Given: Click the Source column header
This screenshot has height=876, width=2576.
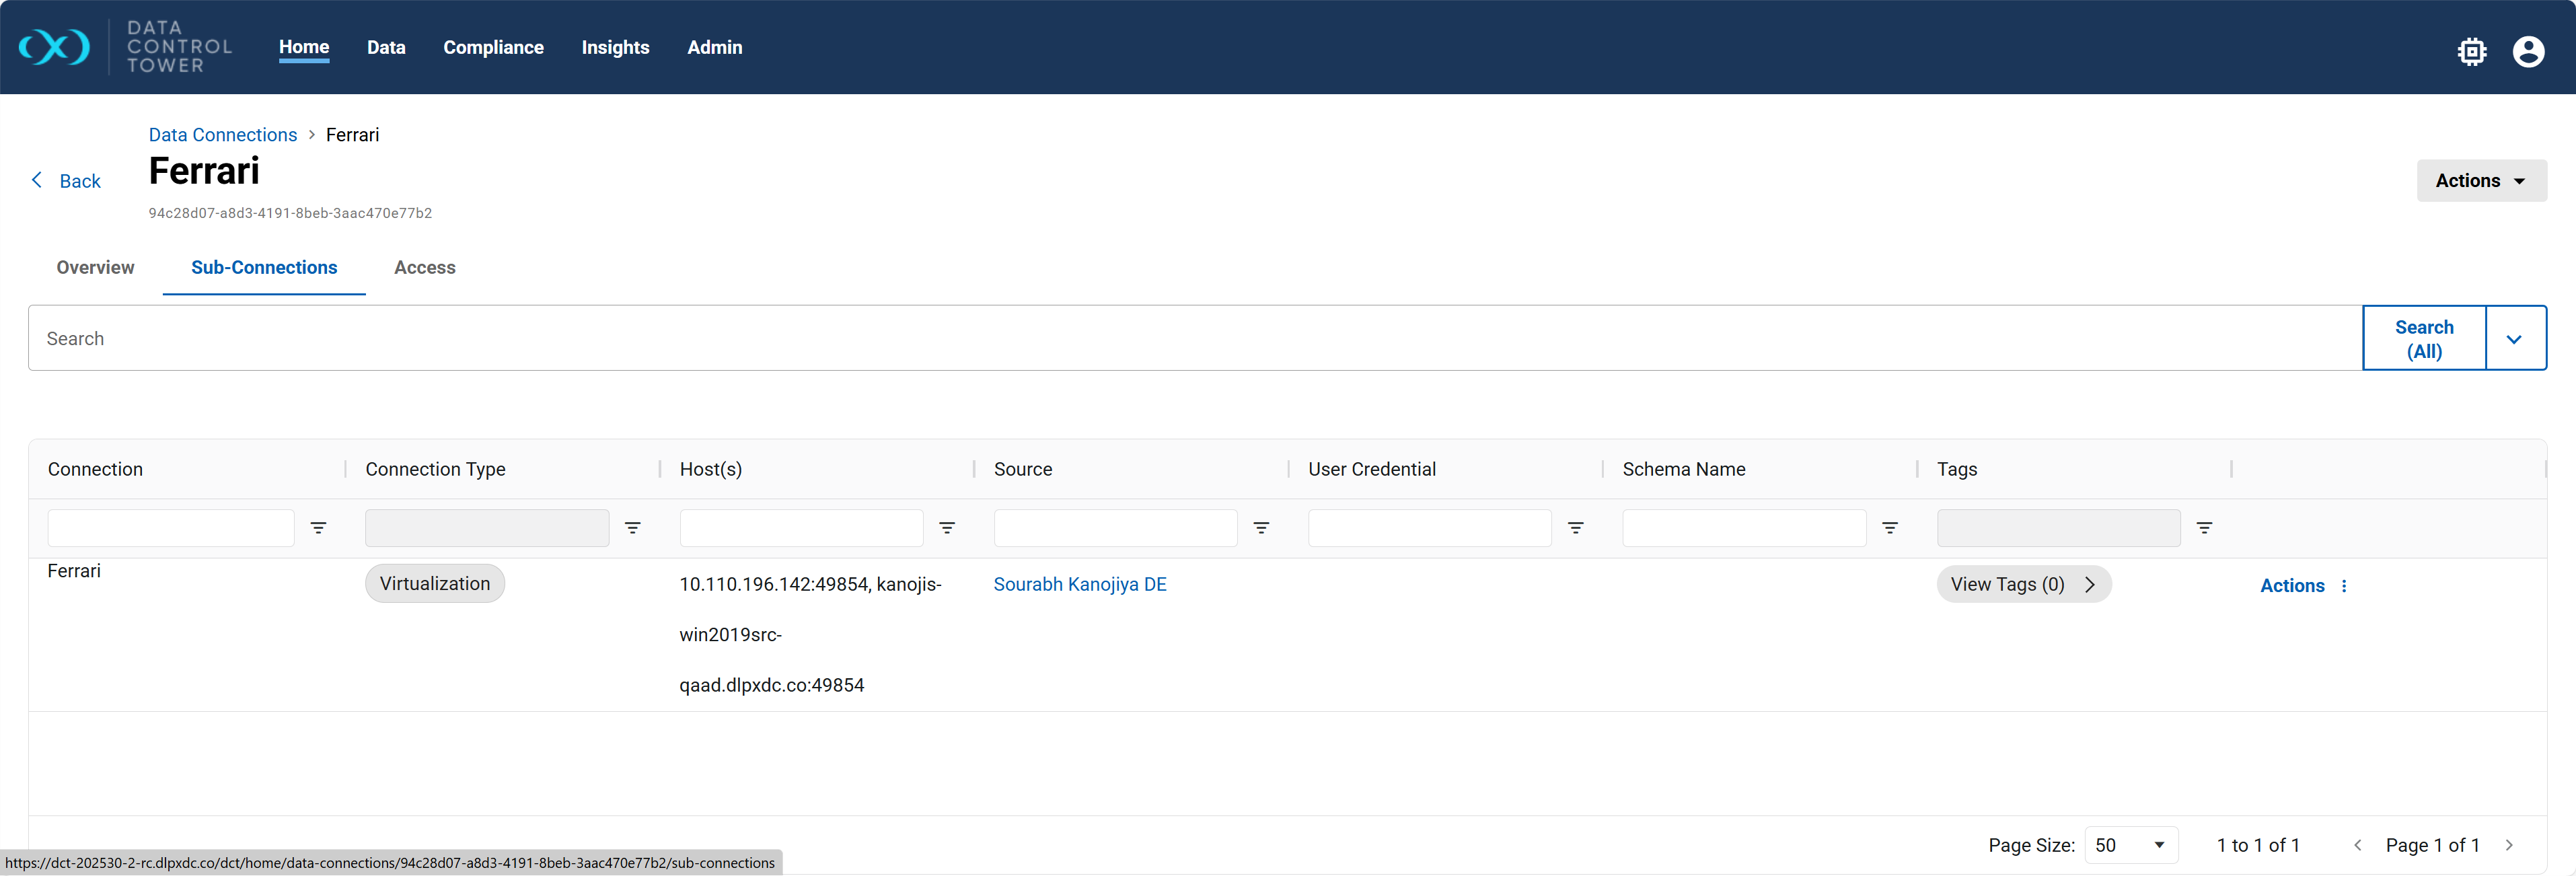Looking at the screenshot, I should pyautogui.click(x=1022, y=469).
